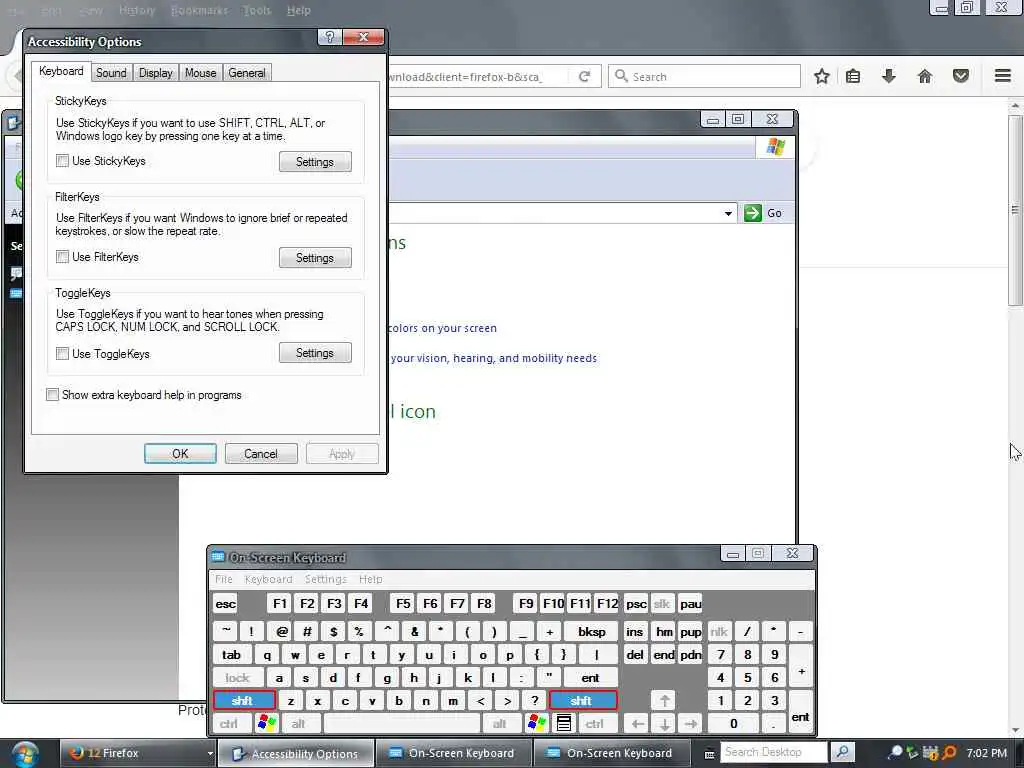Click the Windows Start orb

(25, 753)
